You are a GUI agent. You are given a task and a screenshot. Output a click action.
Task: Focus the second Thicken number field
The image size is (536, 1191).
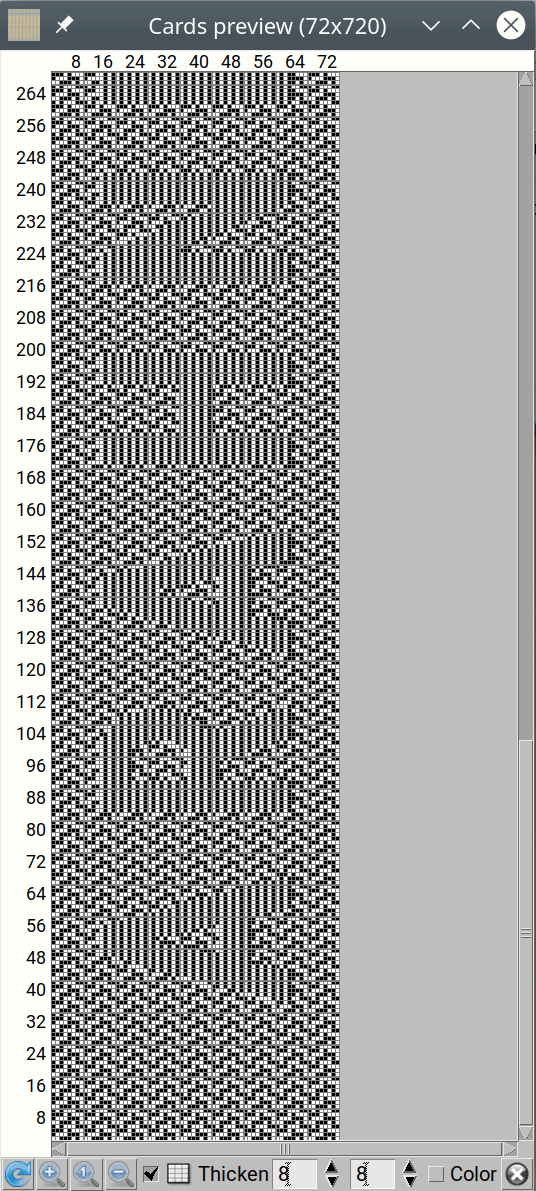374,1174
